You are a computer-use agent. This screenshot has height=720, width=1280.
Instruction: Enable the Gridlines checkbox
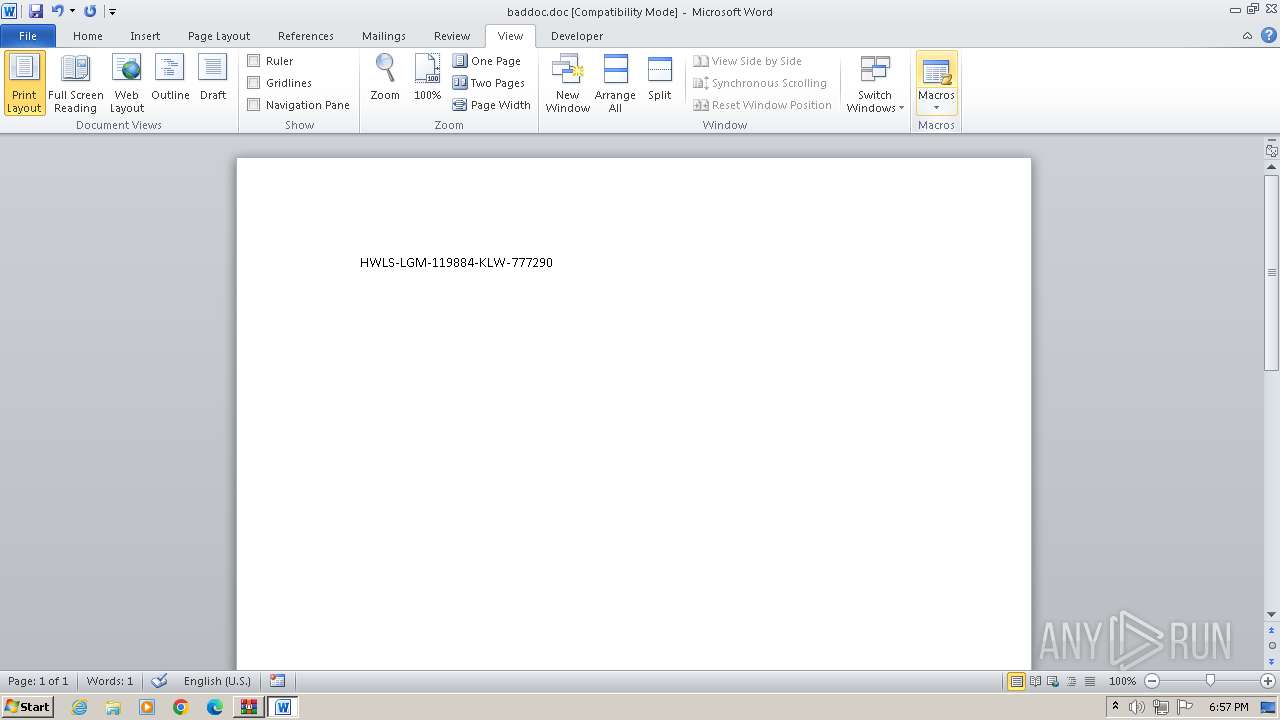click(254, 83)
